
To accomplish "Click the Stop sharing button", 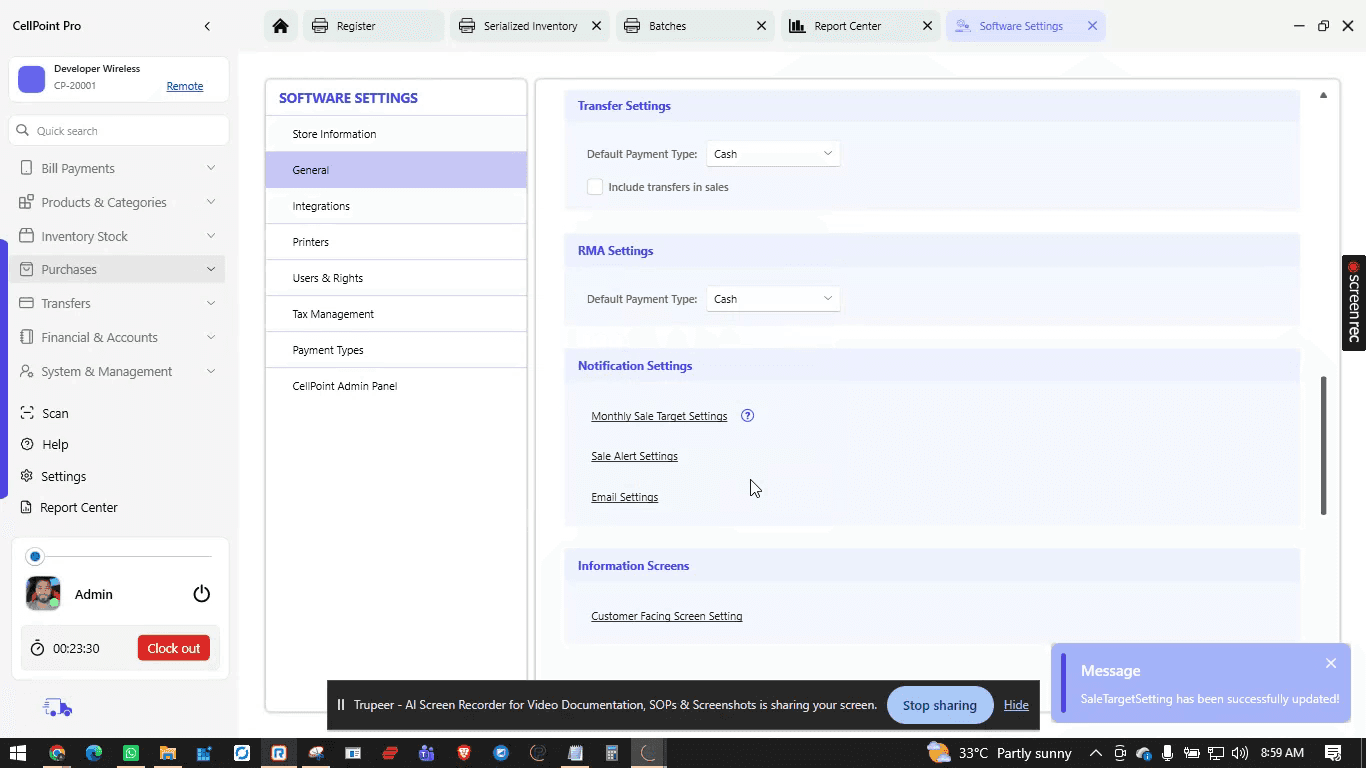I will coord(939,705).
